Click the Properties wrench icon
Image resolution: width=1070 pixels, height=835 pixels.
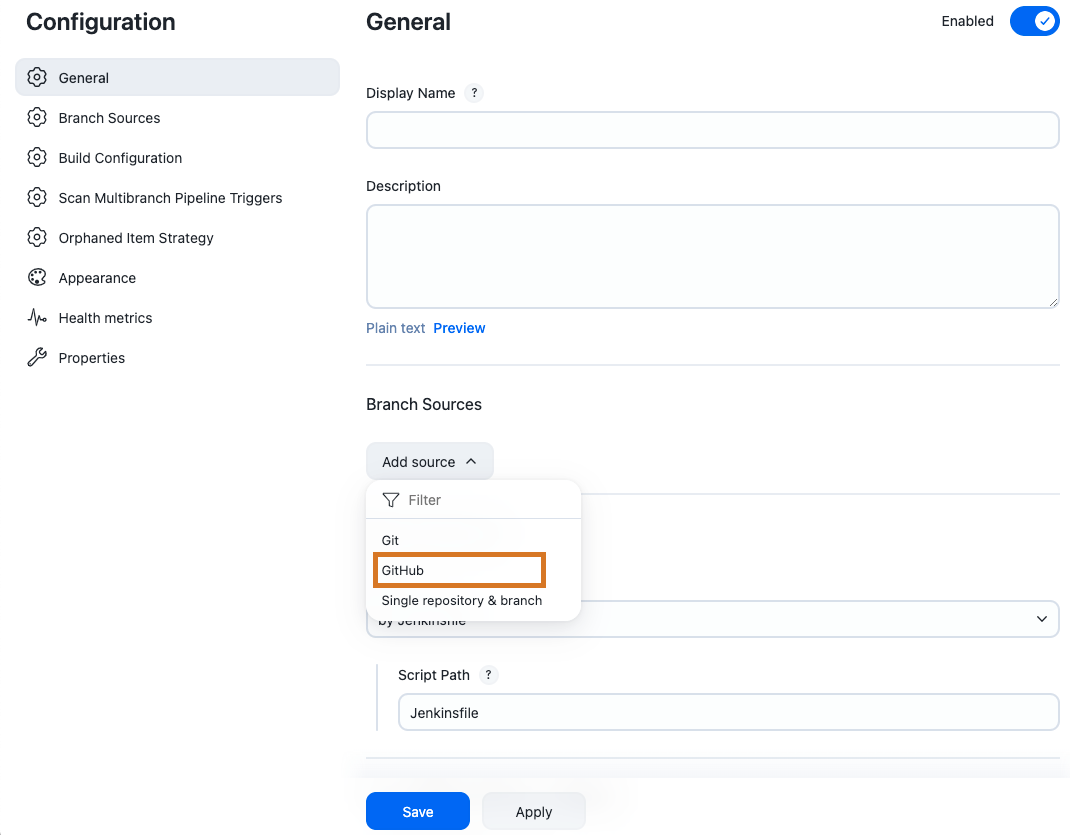[x=37, y=357]
